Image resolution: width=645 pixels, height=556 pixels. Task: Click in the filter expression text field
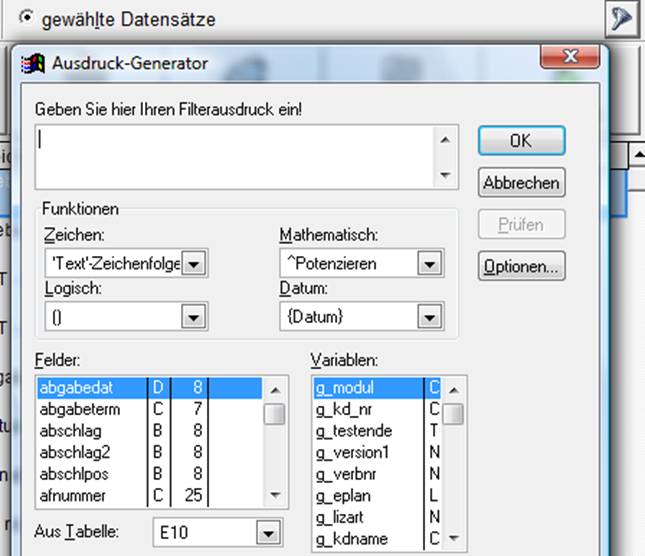point(235,154)
